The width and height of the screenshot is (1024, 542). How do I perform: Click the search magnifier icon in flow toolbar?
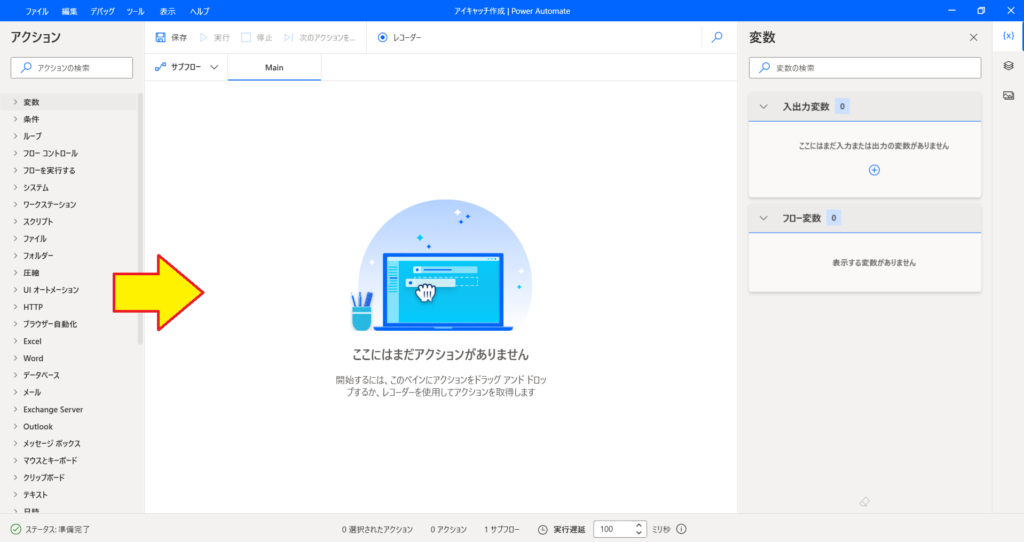(716, 37)
